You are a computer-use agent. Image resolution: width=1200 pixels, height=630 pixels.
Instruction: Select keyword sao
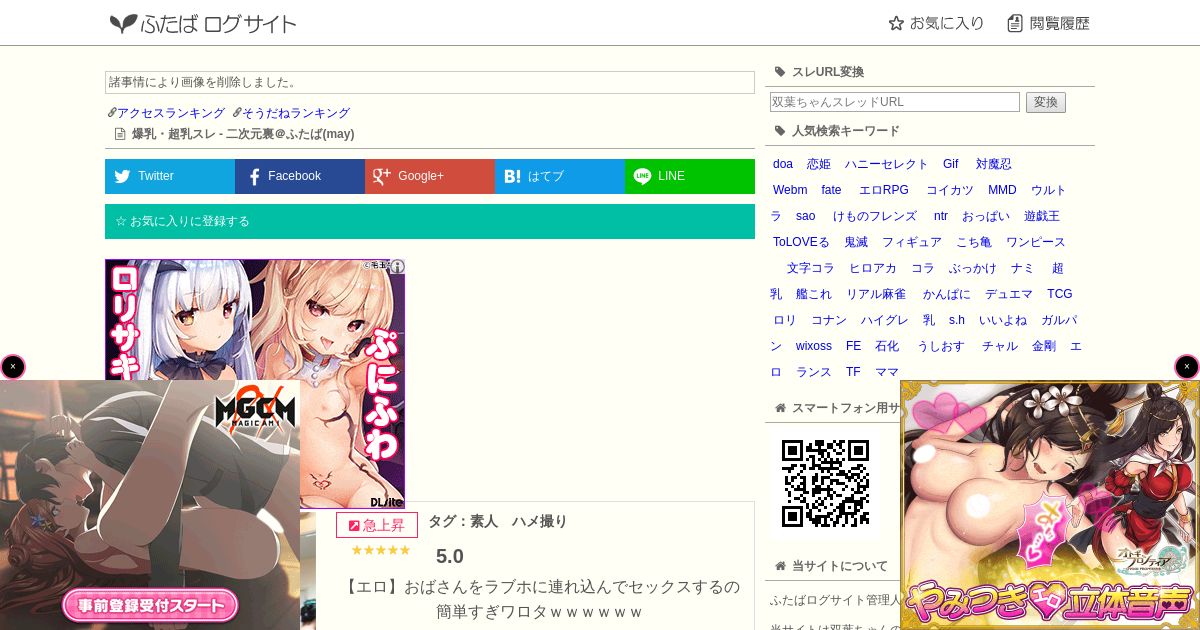[x=806, y=216]
